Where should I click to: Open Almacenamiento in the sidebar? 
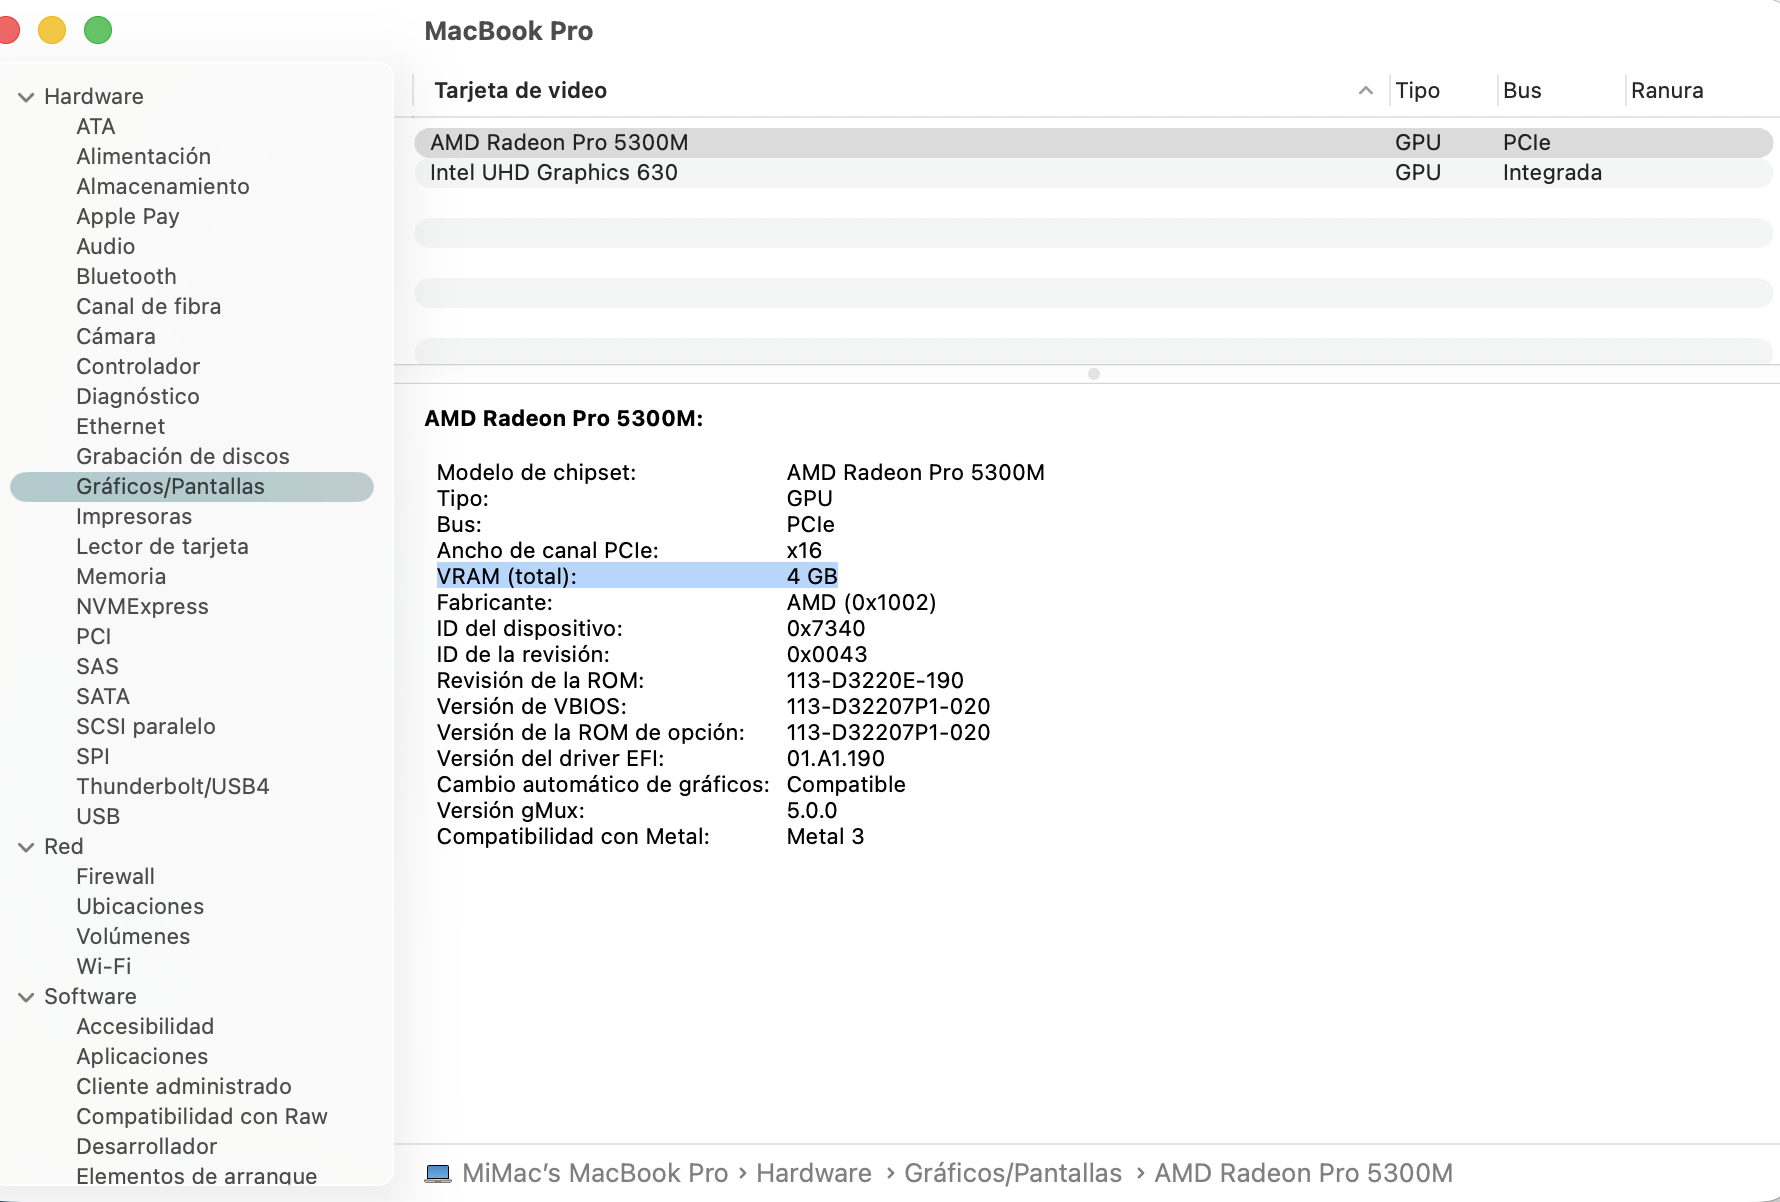pos(163,187)
